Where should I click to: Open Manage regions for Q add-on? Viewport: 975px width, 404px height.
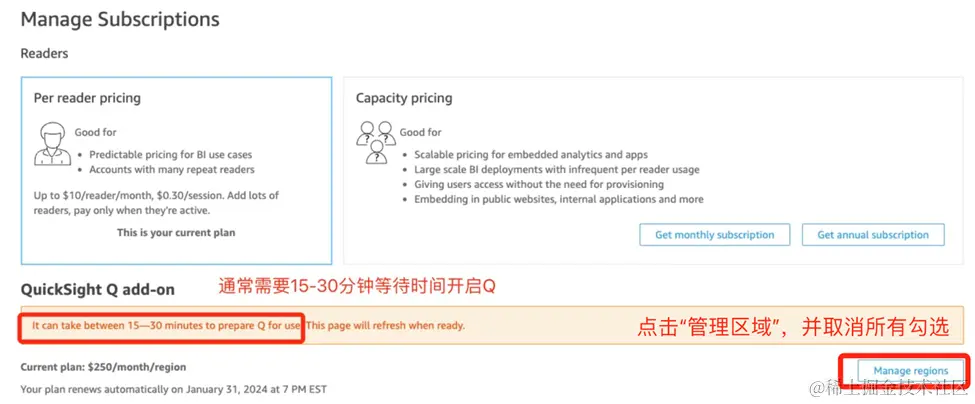click(x=910, y=371)
